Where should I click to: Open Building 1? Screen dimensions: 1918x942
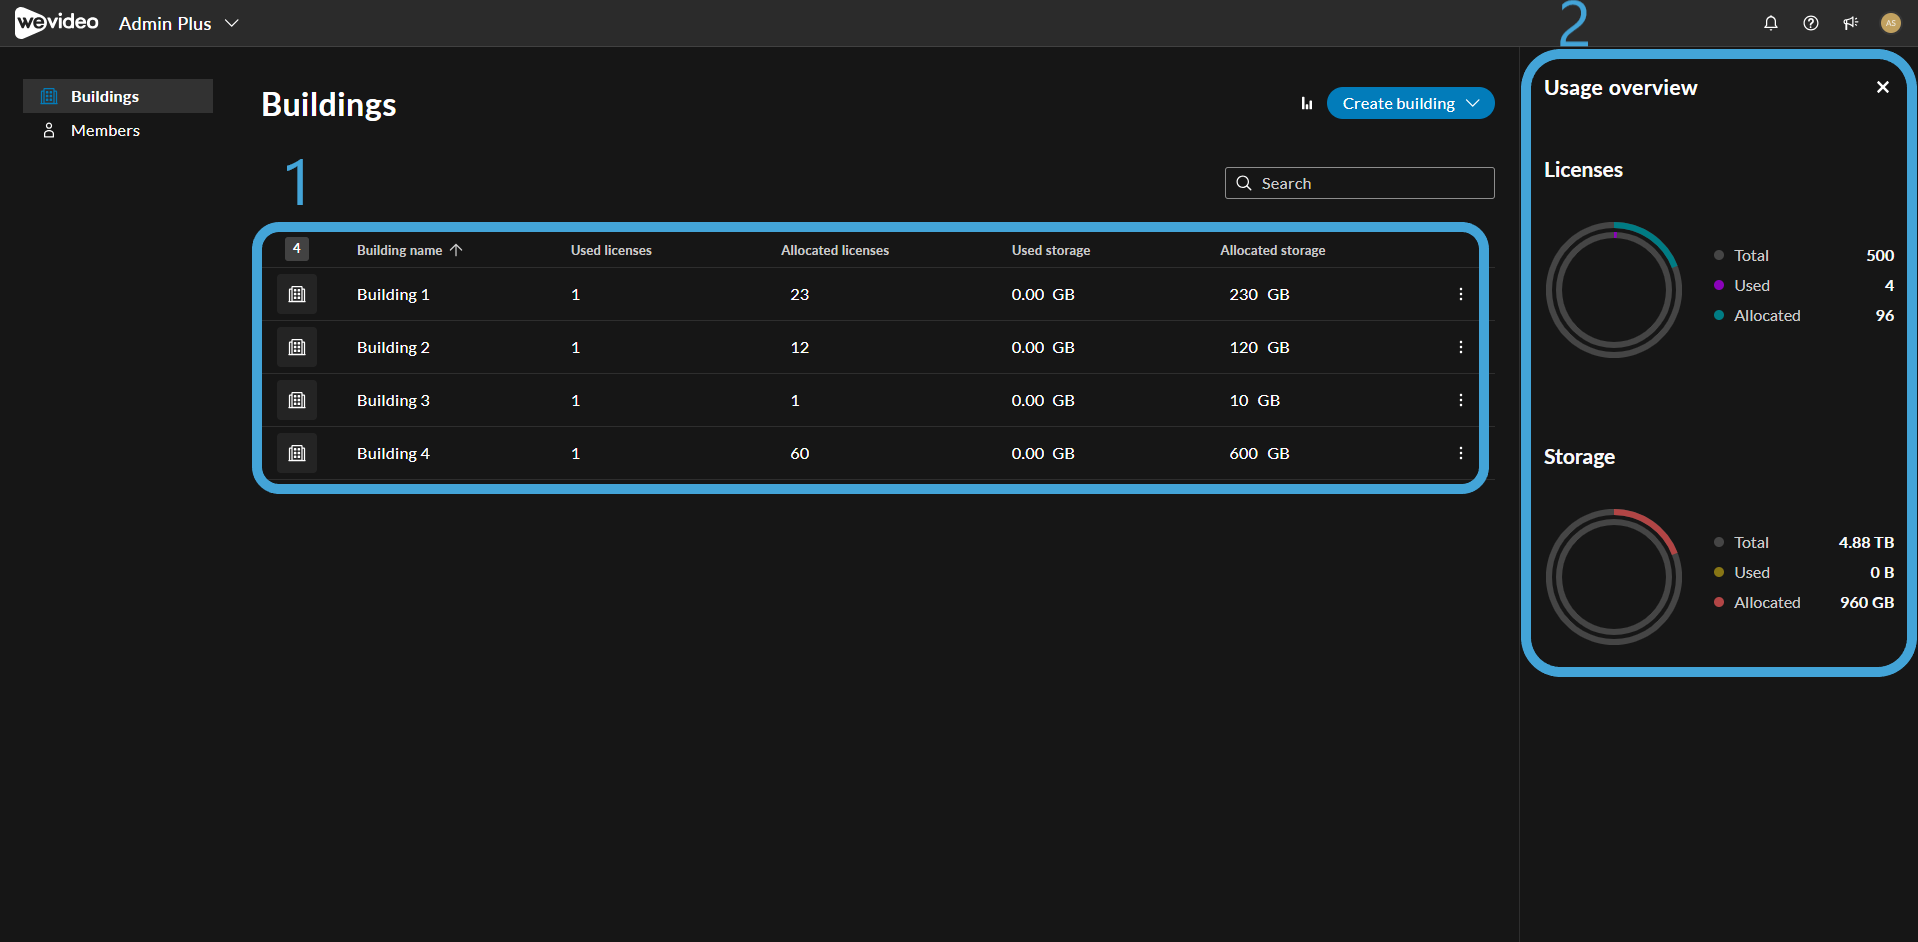pos(393,294)
